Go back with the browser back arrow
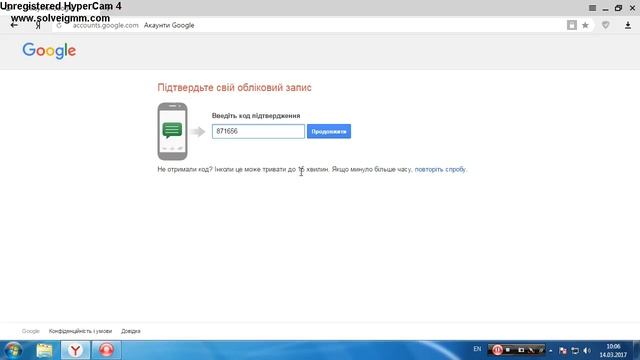Screen dimensions: 640x360 (x=14, y=25)
